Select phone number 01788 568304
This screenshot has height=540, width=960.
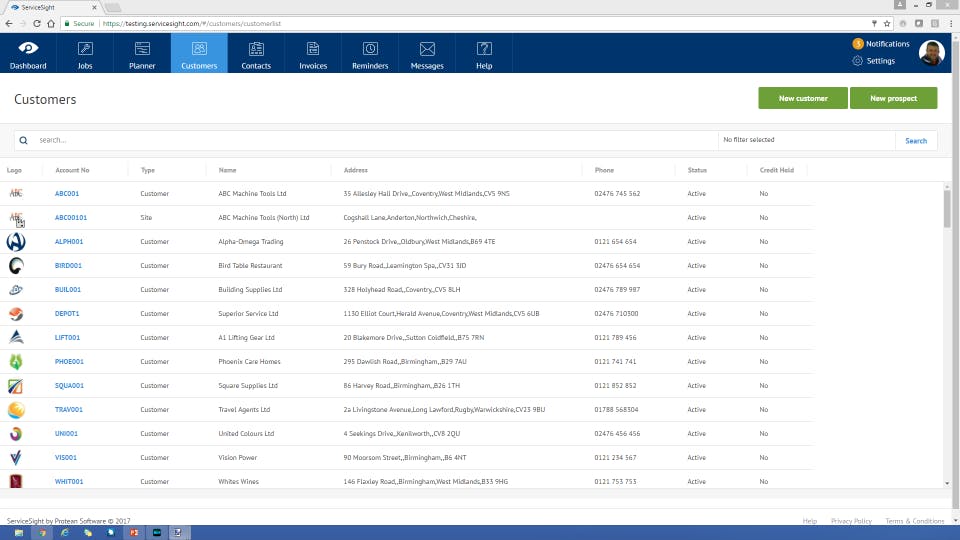616,410
